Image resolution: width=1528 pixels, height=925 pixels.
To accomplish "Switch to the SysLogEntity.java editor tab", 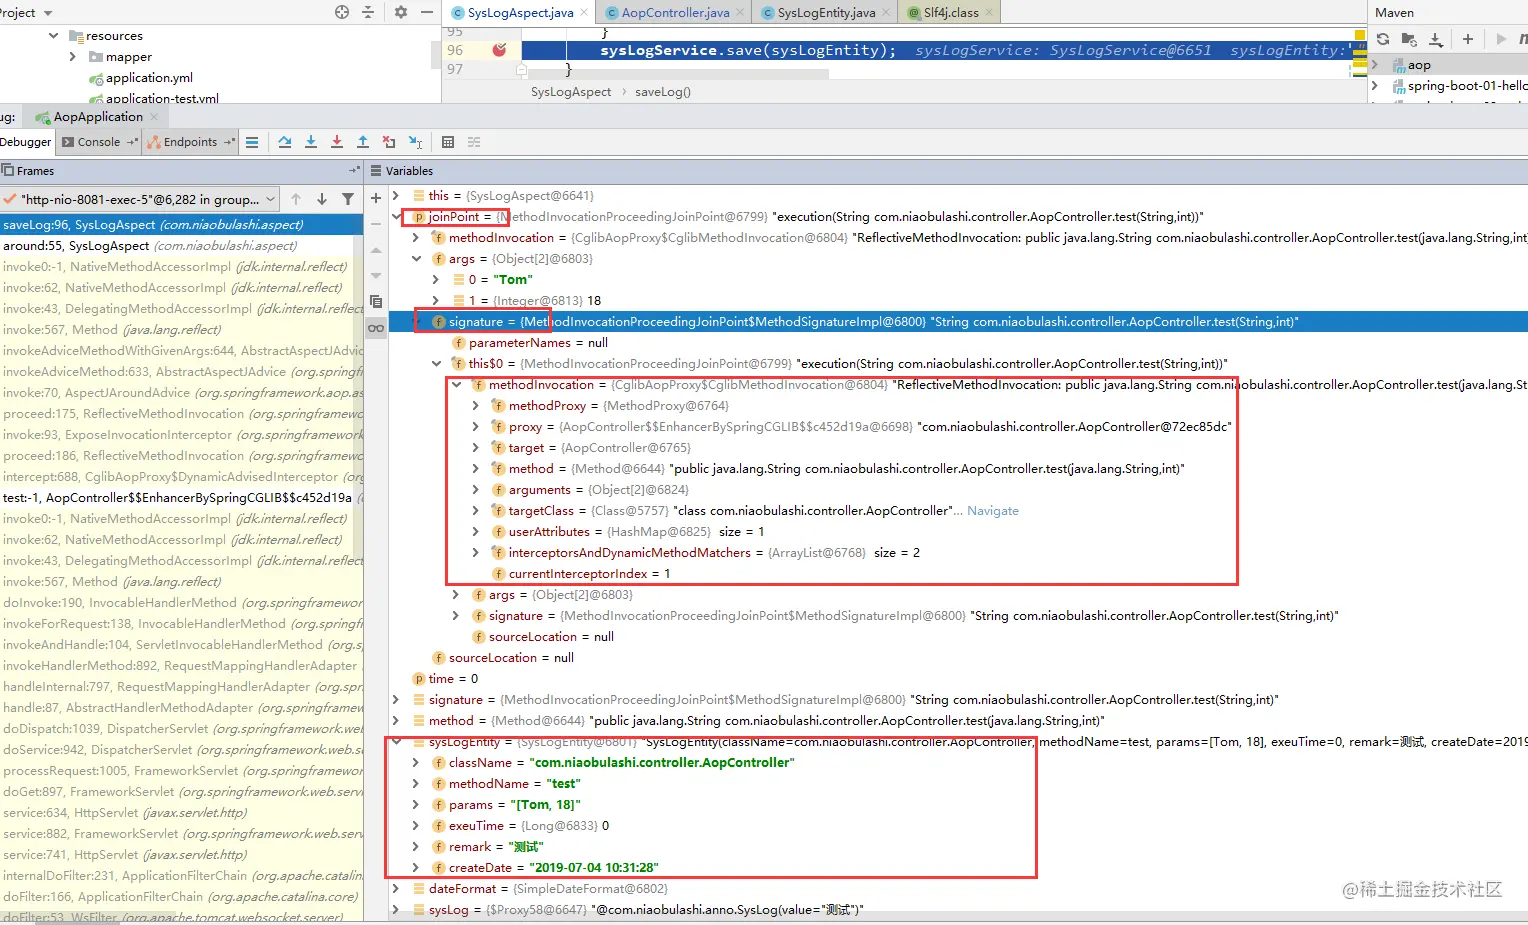I will 826,13.
